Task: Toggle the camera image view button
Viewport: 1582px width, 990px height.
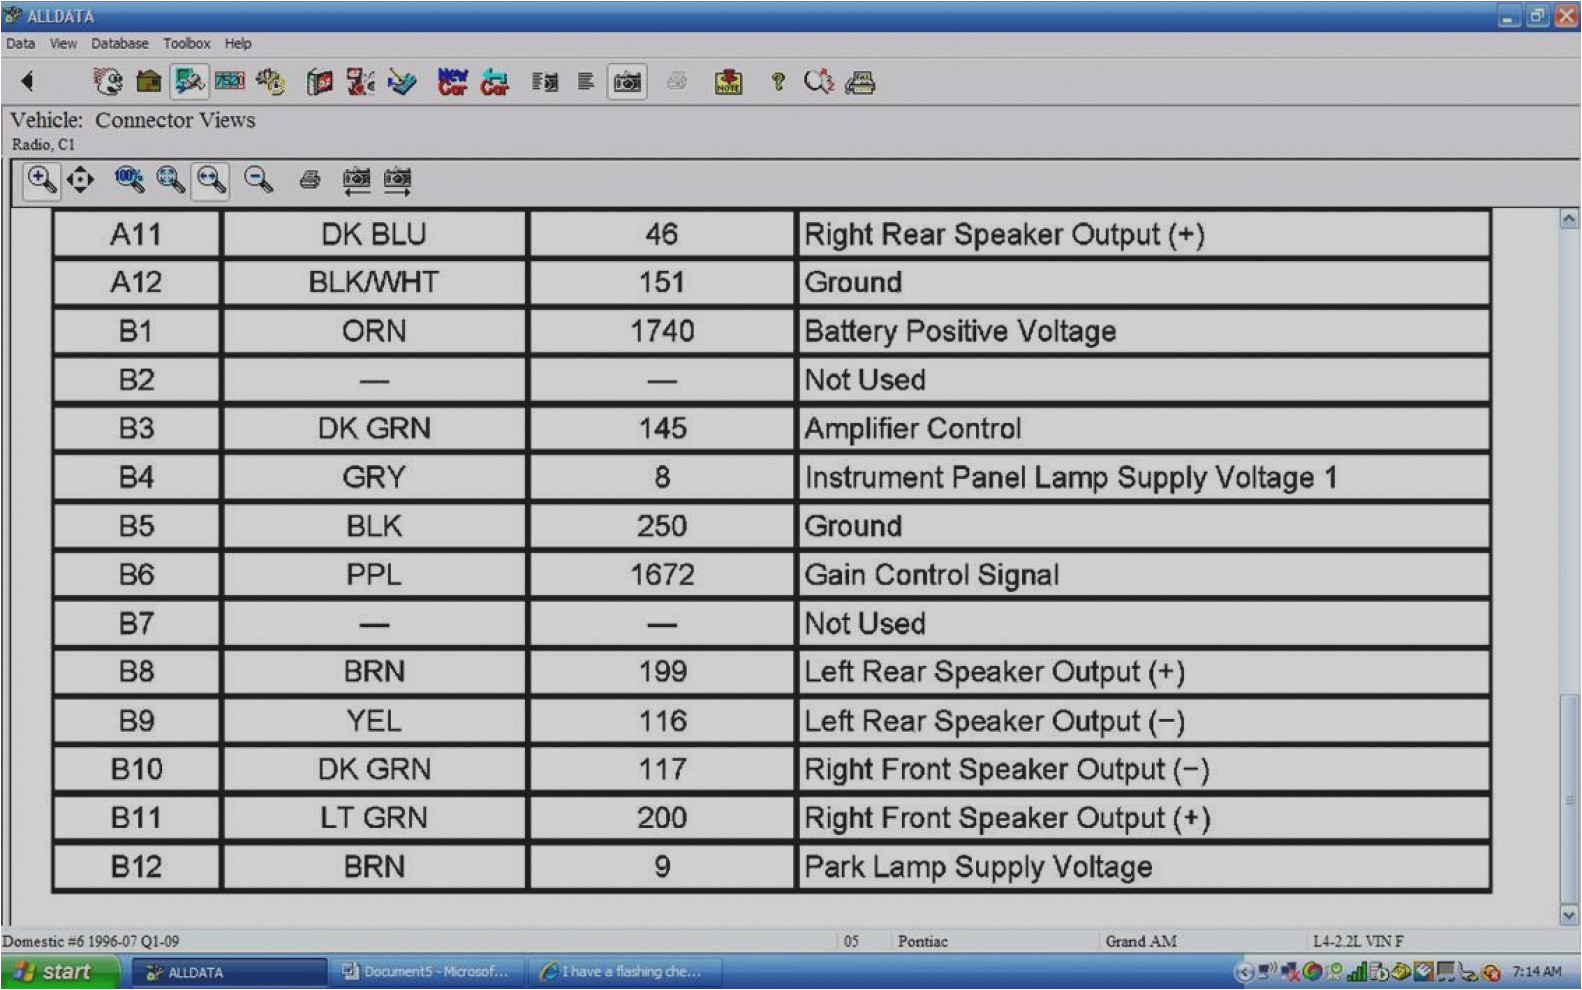Action: click(627, 82)
